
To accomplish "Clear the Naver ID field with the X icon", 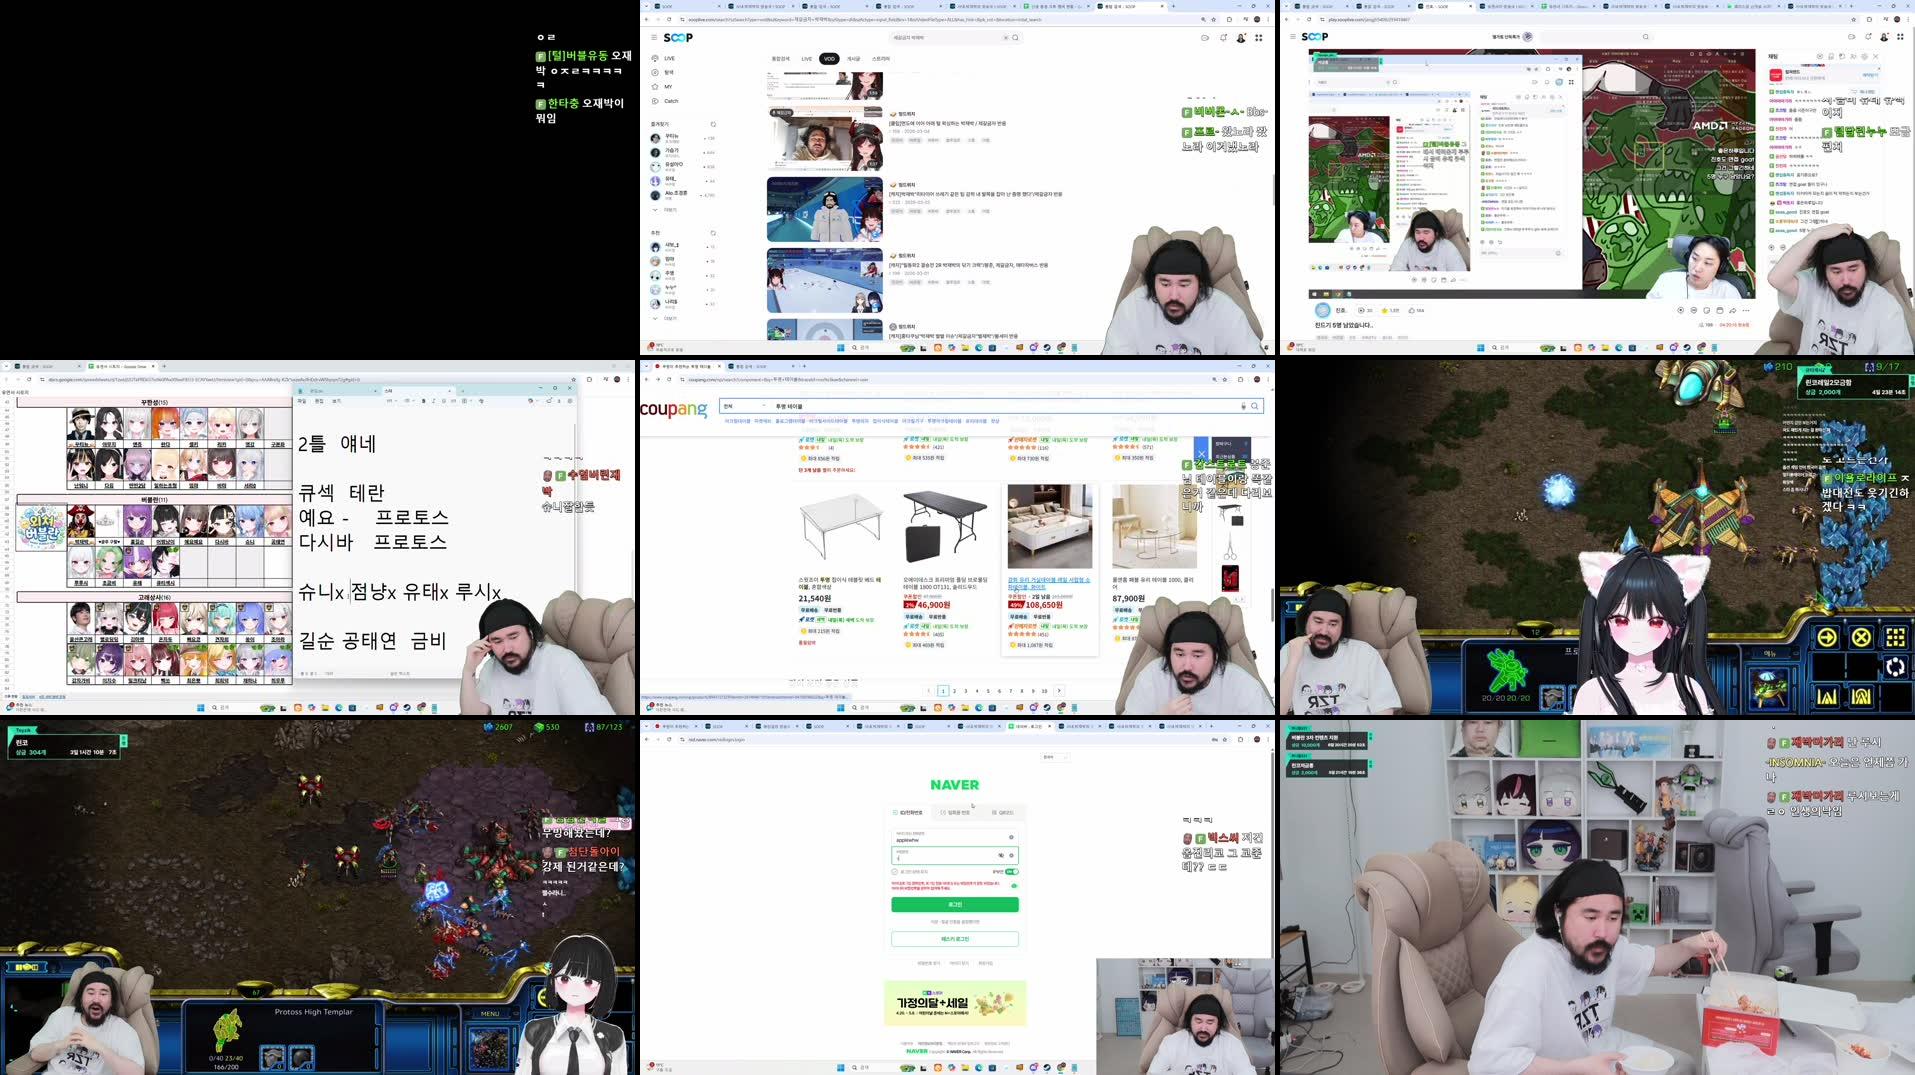I will [x=1011, y=837].
